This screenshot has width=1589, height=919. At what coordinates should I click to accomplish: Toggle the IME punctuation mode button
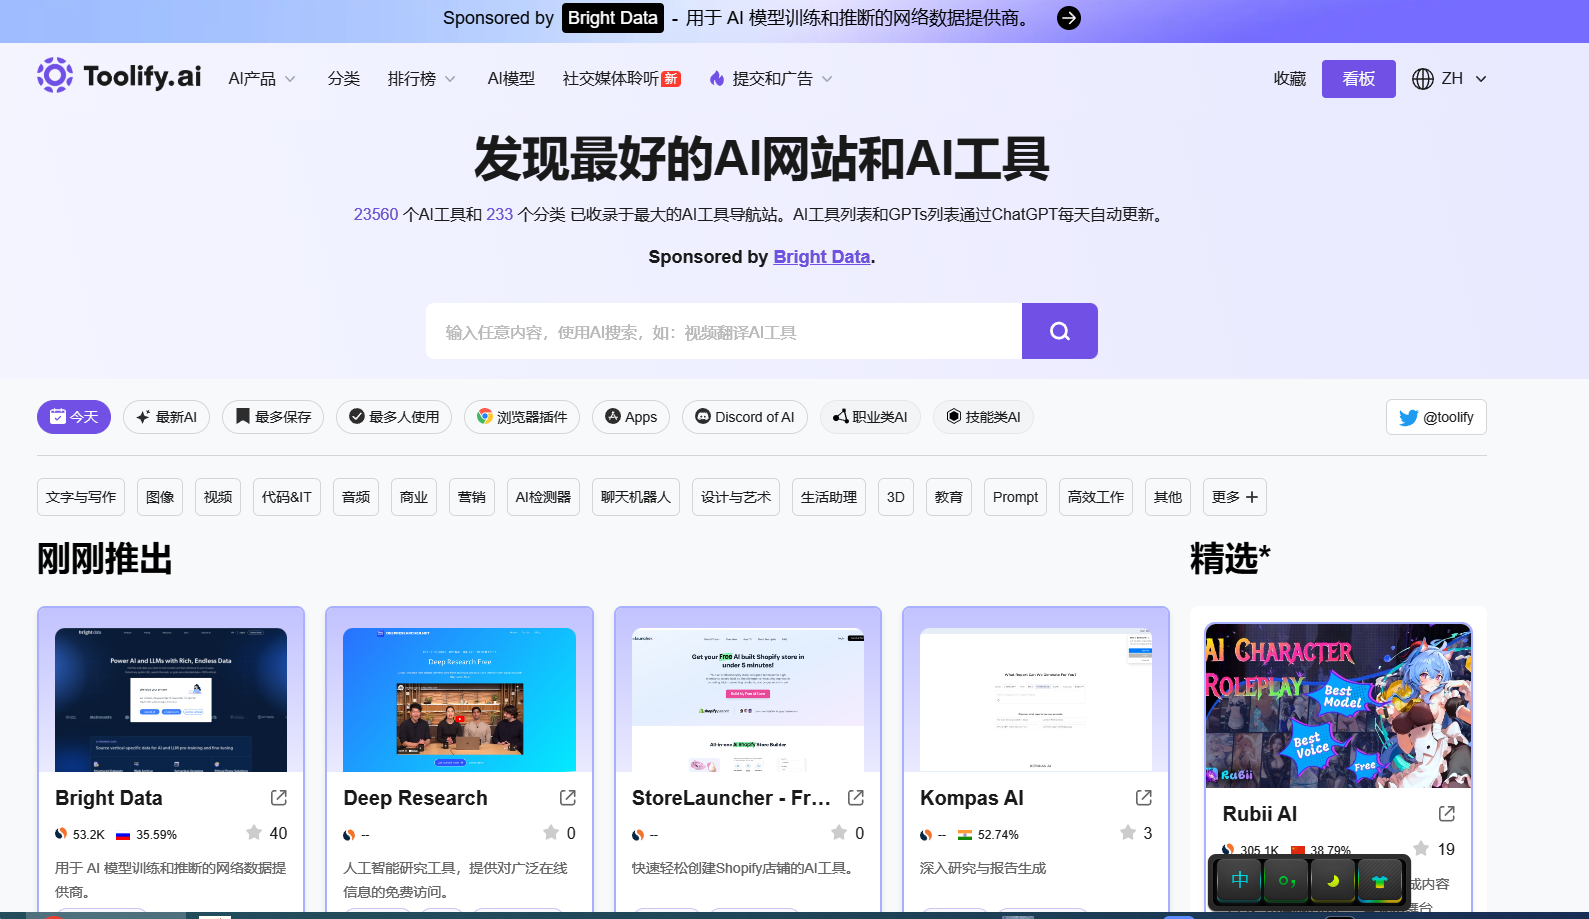pos(1287,881)
